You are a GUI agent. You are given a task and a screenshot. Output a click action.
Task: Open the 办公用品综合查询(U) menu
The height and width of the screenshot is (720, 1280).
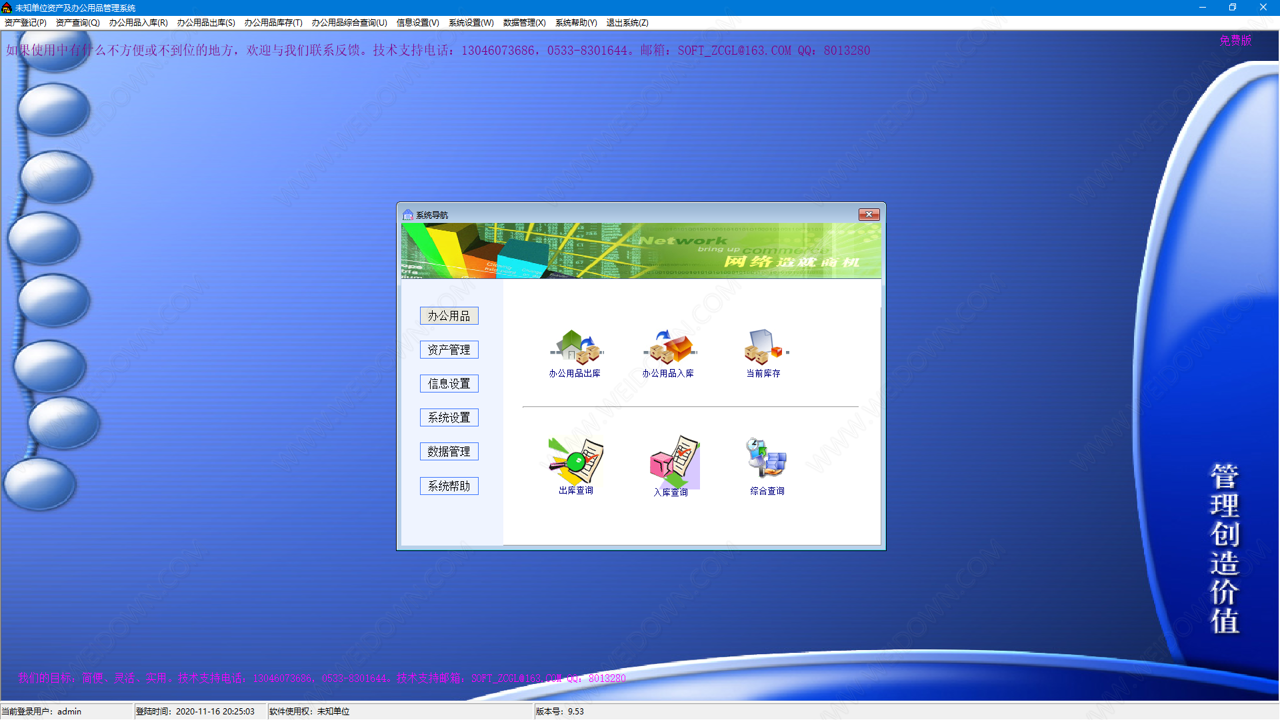pos(349,23)
